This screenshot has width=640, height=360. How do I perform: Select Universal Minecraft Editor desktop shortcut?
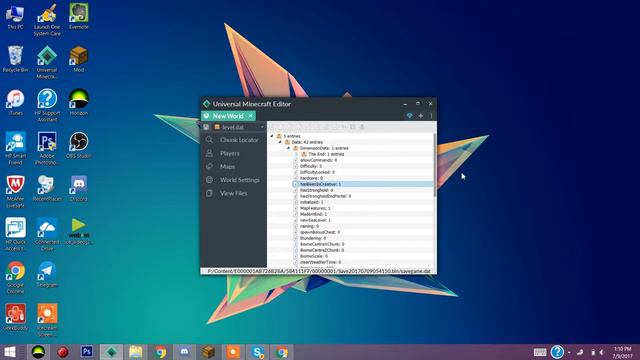click(47, 62)
